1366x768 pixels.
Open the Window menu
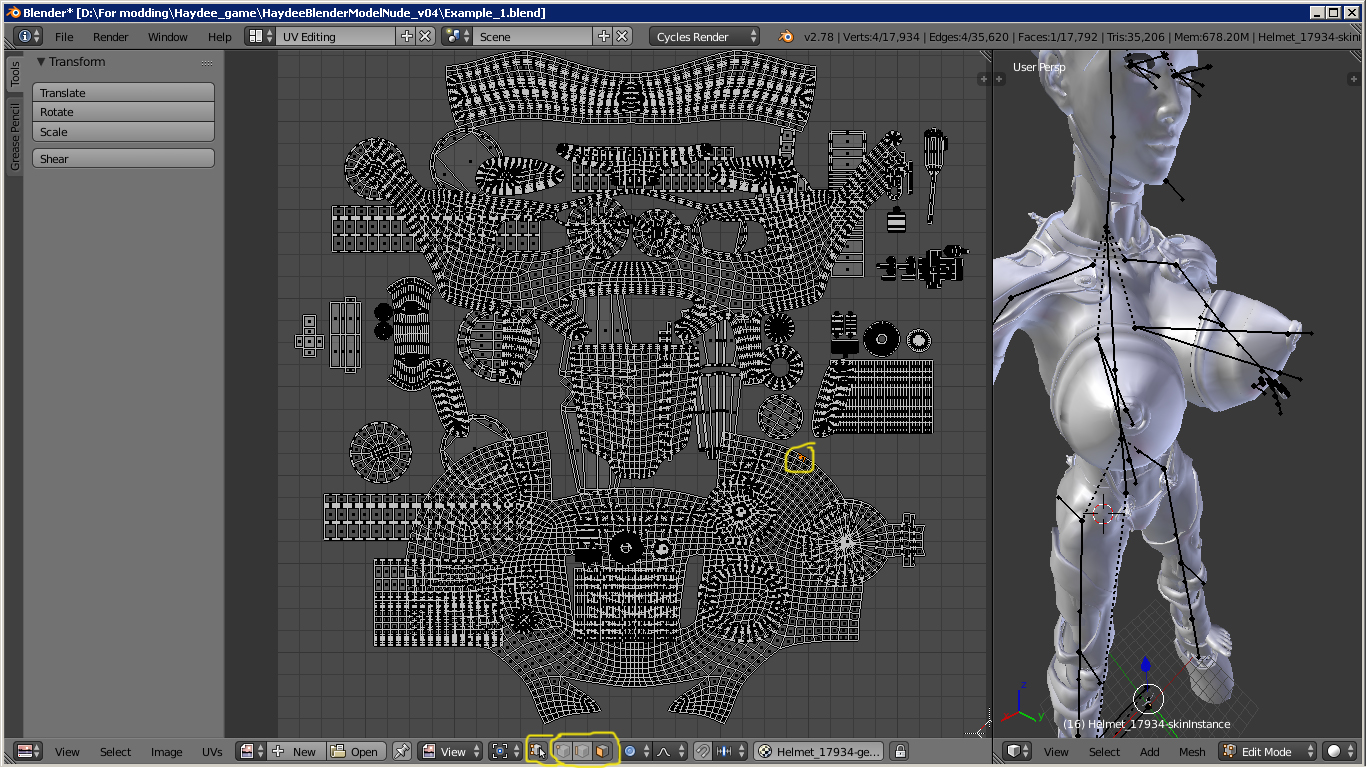click(x=168, y=37)
